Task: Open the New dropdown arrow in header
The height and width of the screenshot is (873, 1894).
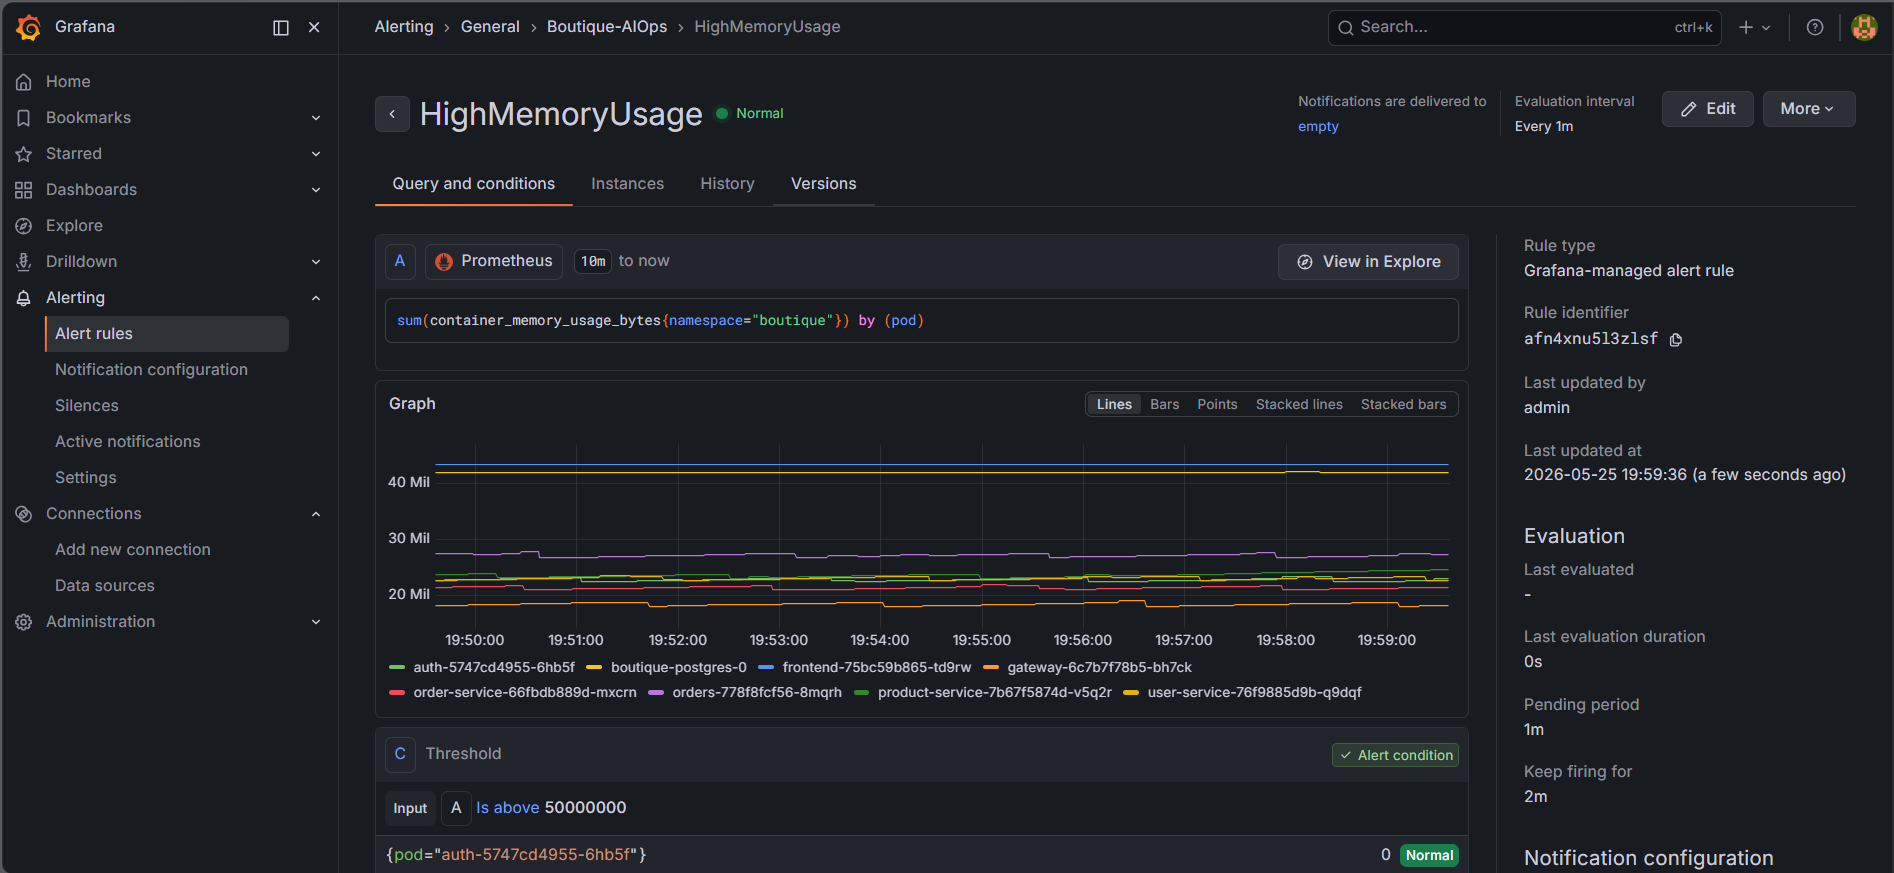Action: 1766,28
